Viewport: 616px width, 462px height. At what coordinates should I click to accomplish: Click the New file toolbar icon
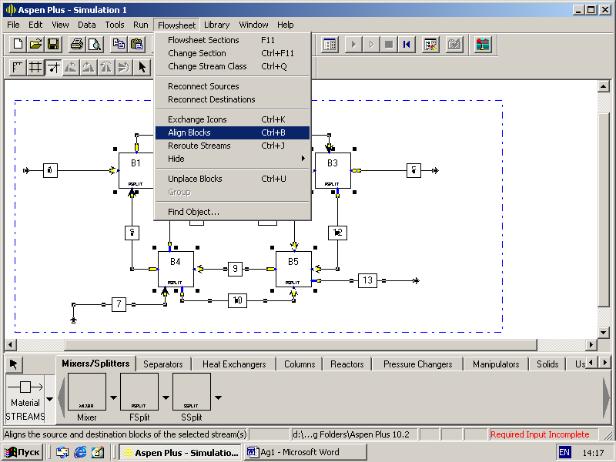[x=18, y=44]
